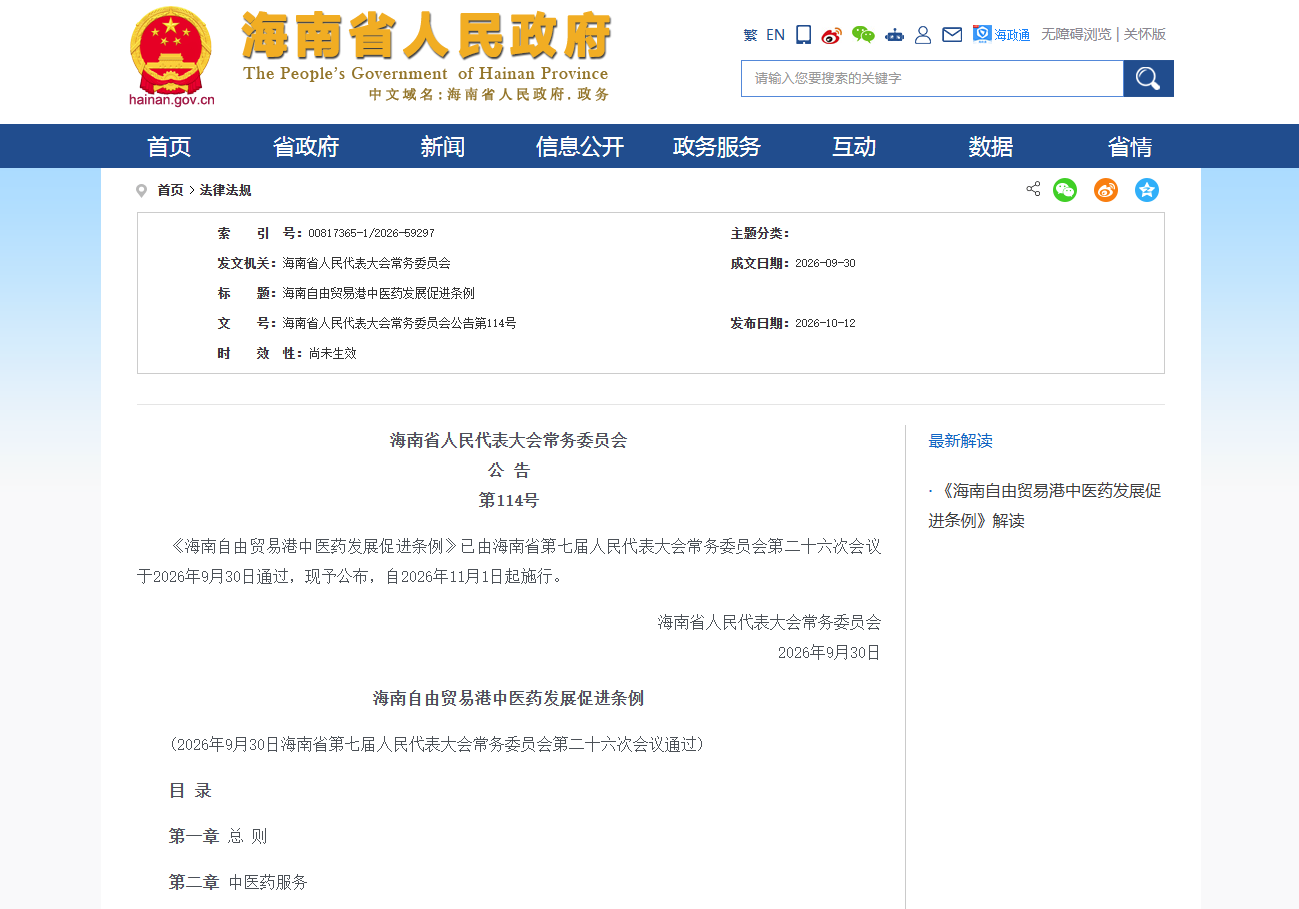Click 法律法规 in the breadcrumb
Viewport: 1299px width, 909px height.
(x=225, y=190)
